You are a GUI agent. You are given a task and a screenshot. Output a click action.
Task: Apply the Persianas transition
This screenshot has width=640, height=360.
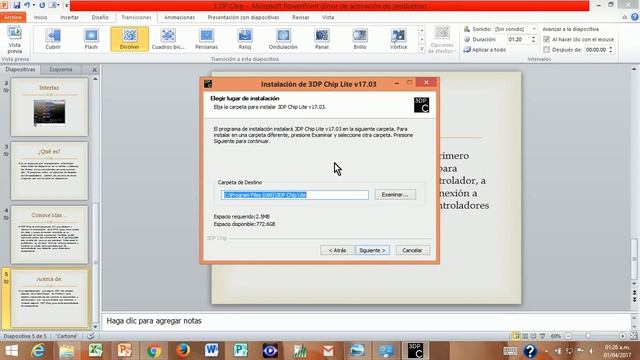click(x=207, y=39)
